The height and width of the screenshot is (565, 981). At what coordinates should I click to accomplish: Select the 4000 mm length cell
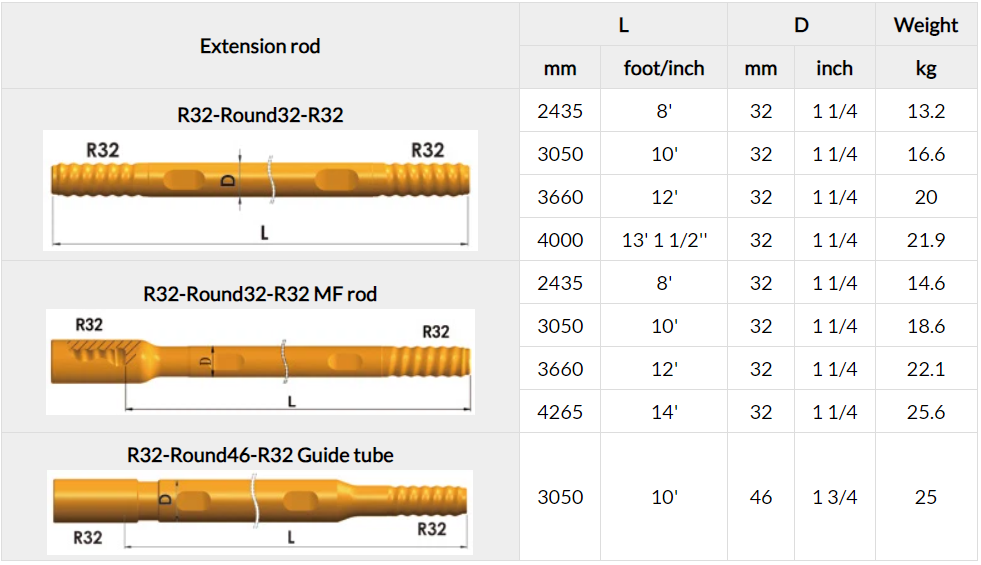click(x=560, y=240)
